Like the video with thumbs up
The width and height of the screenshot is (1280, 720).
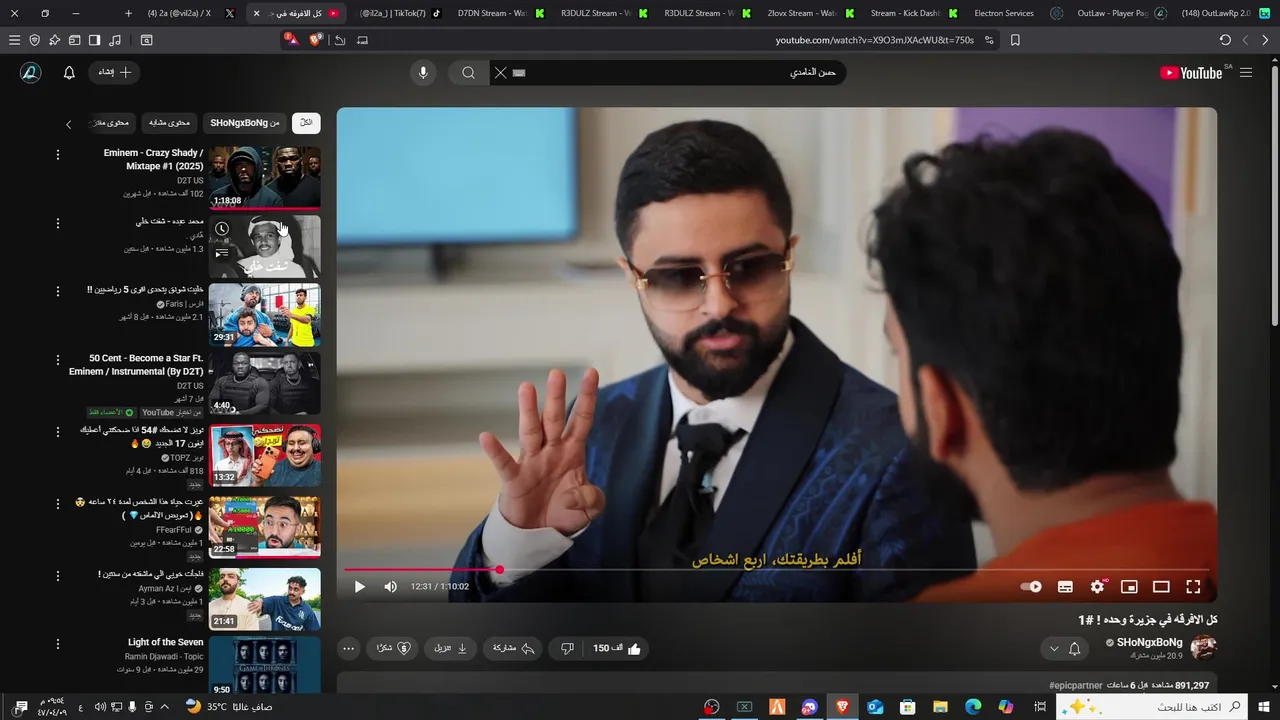(617, 648)
